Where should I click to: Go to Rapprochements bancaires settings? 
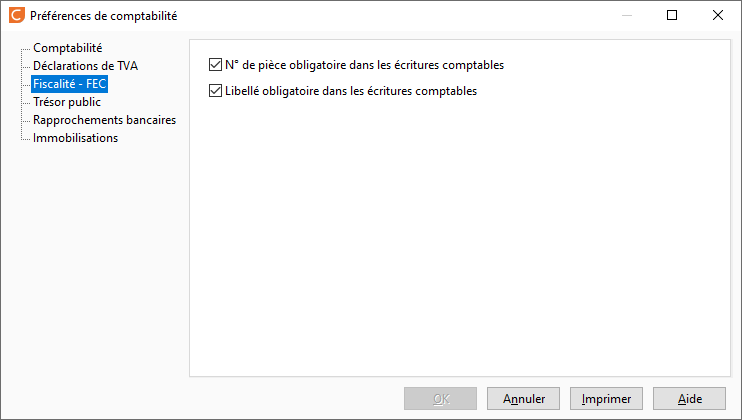[x=105, y=120]
